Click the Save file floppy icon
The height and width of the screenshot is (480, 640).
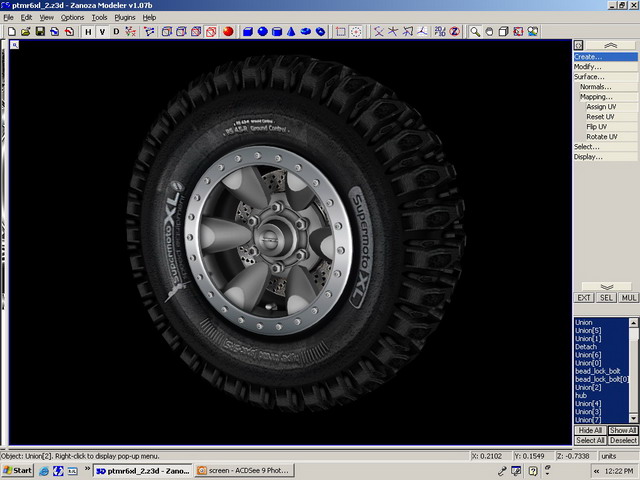point(40,31)
